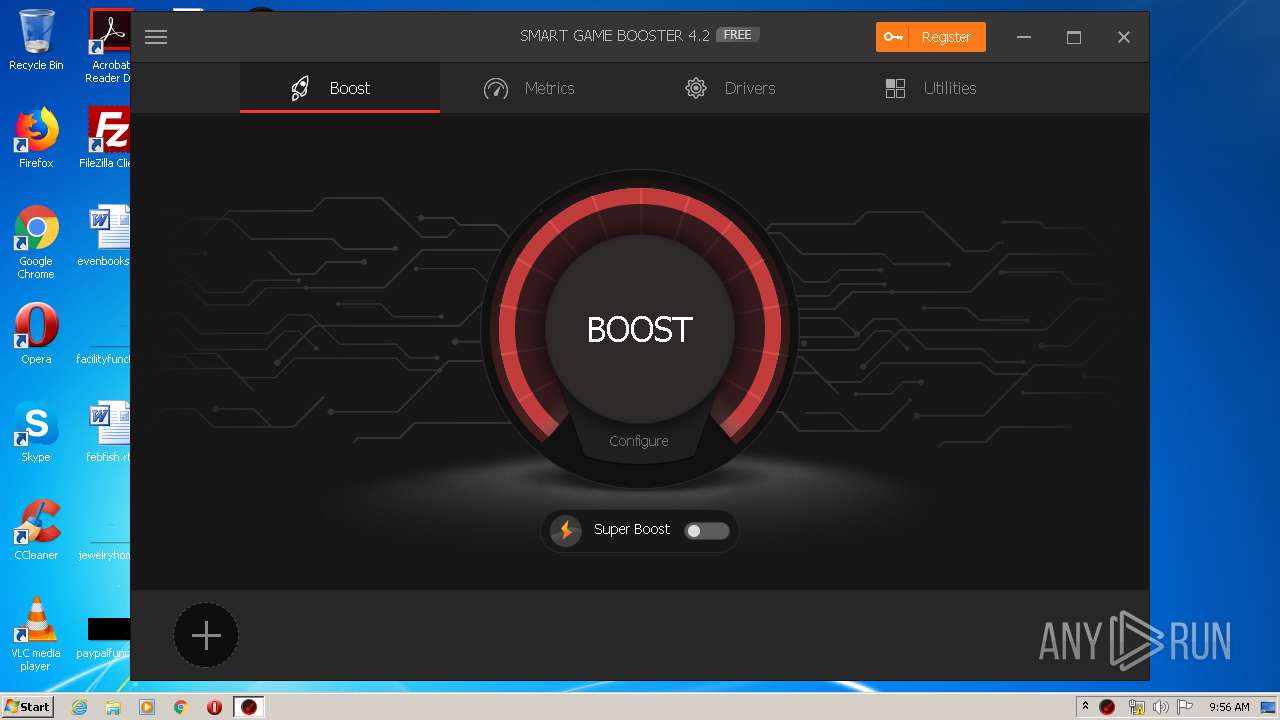Click the volume icon in system tray
The image size is (1280, 720).
coord(1160,707)
